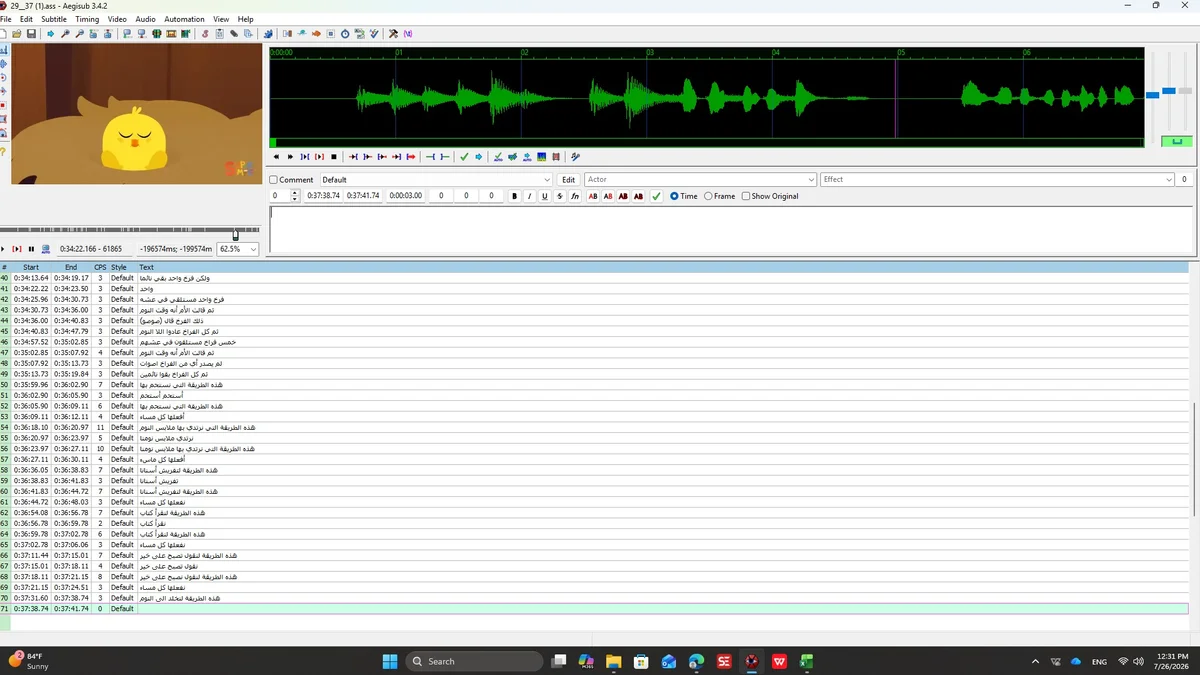Toggle Italic formatting button
This screenshot has width=1200, height=675.
pyautogui.click(x=530, y=196)
